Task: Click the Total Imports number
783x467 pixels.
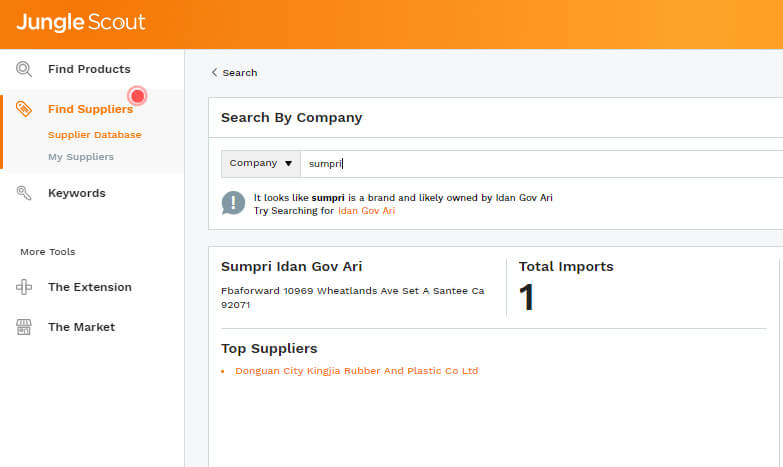Action: 527,298
